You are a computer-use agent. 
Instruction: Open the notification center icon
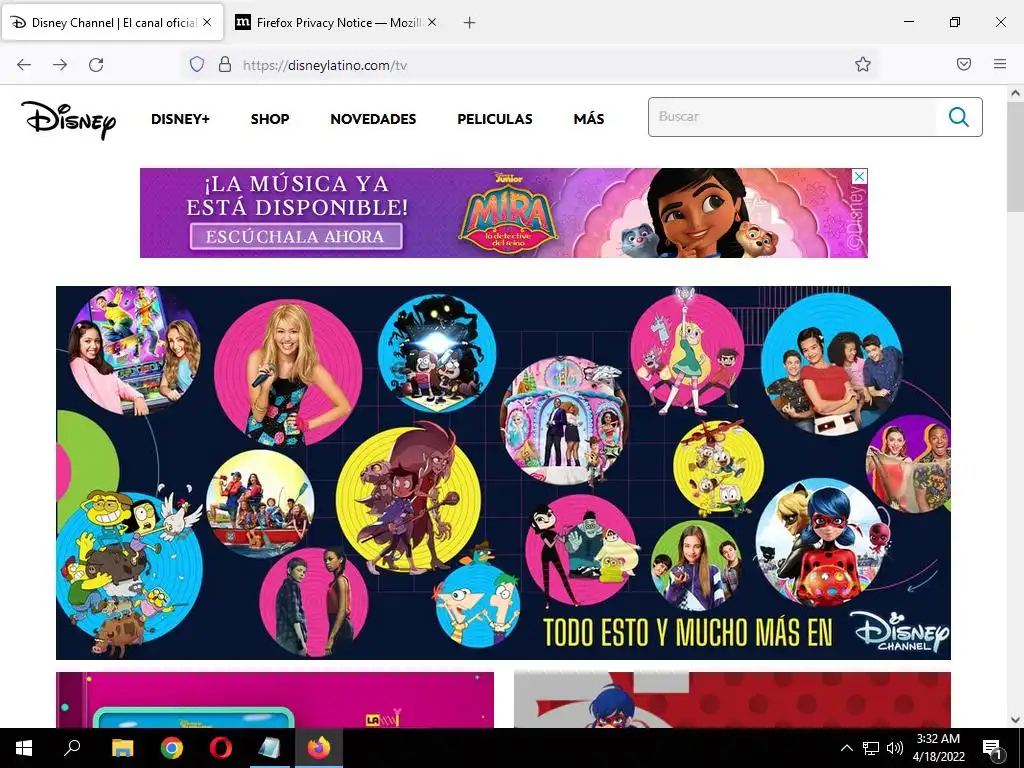pos(992,748)
